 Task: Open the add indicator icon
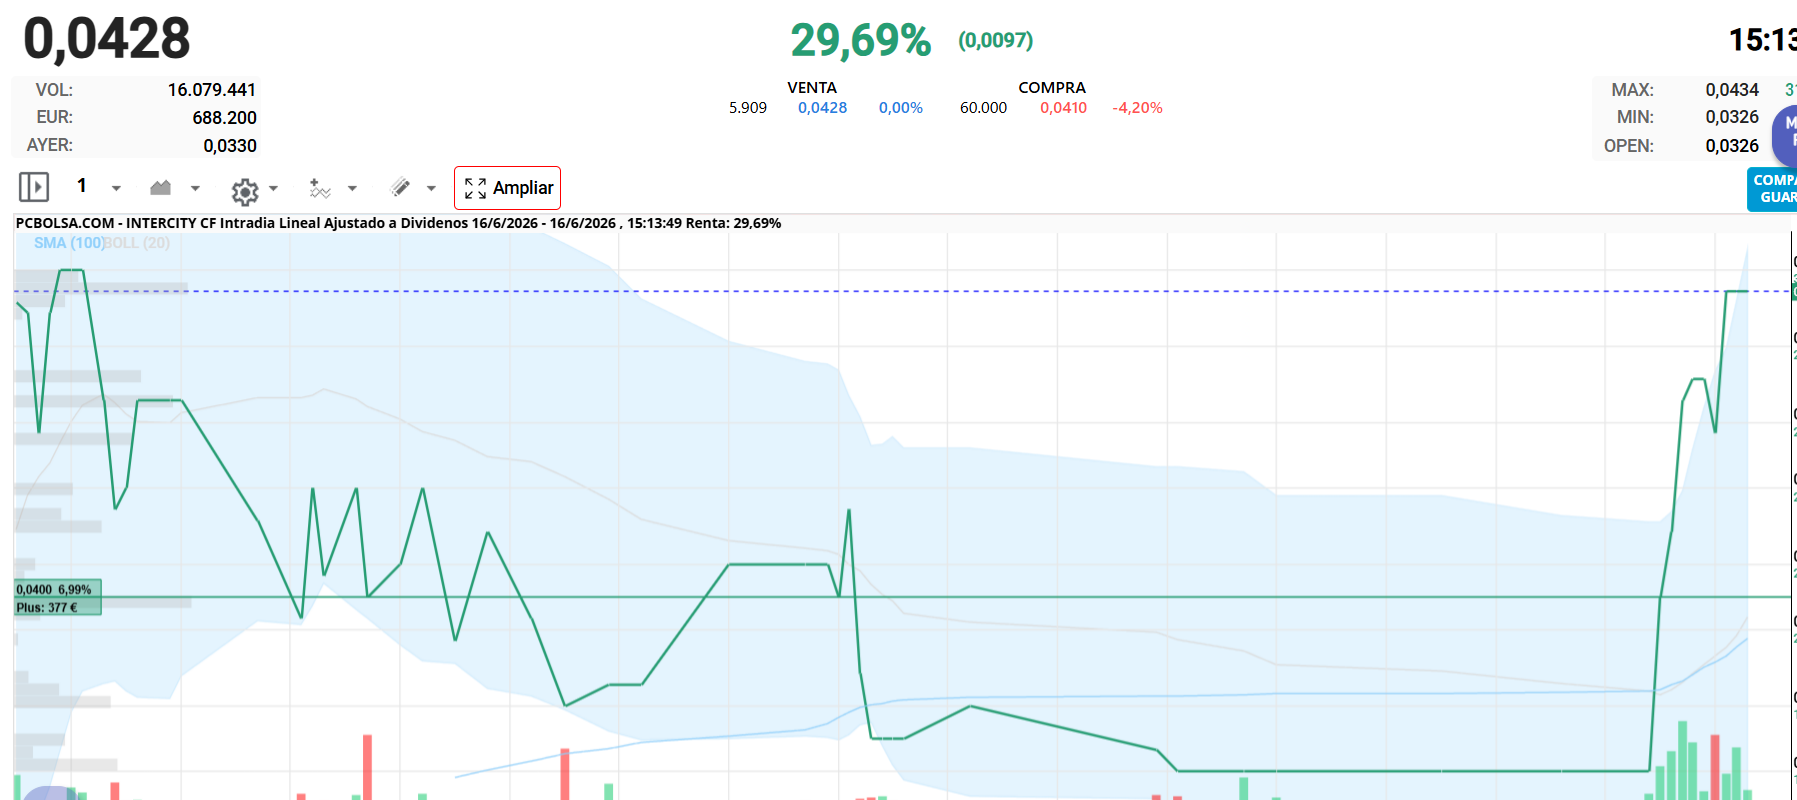(x=319, y=188)
